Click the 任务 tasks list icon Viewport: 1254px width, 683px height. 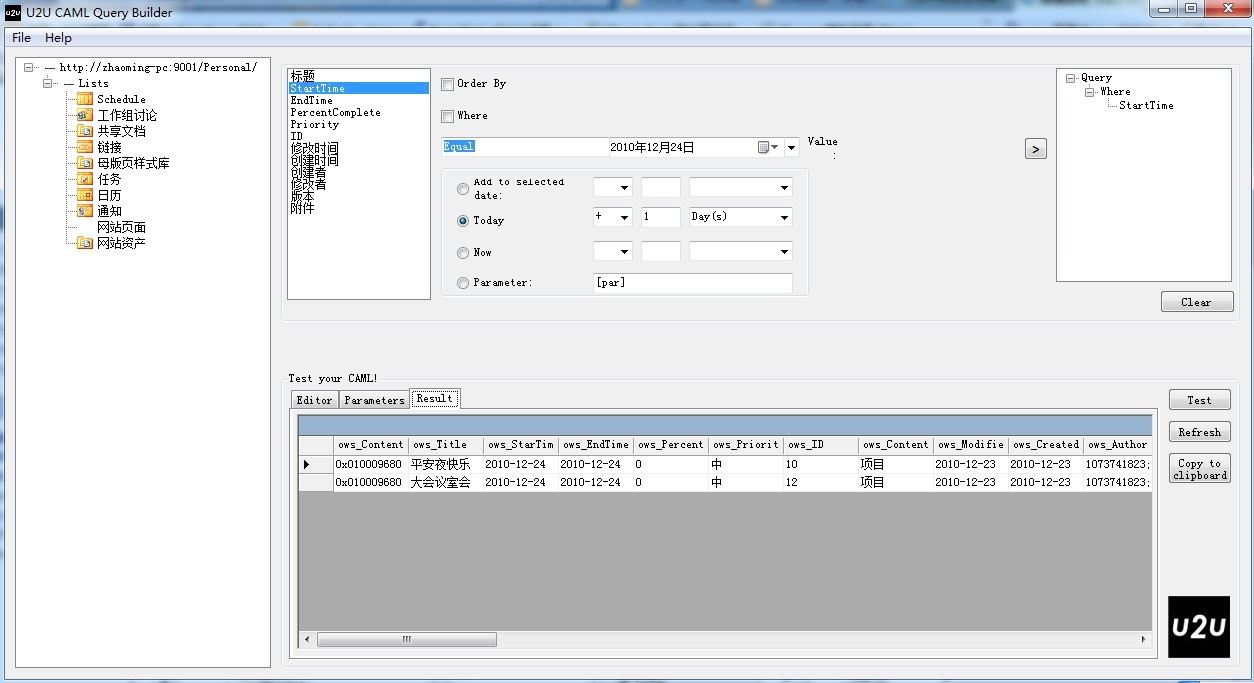pos(85,179)
